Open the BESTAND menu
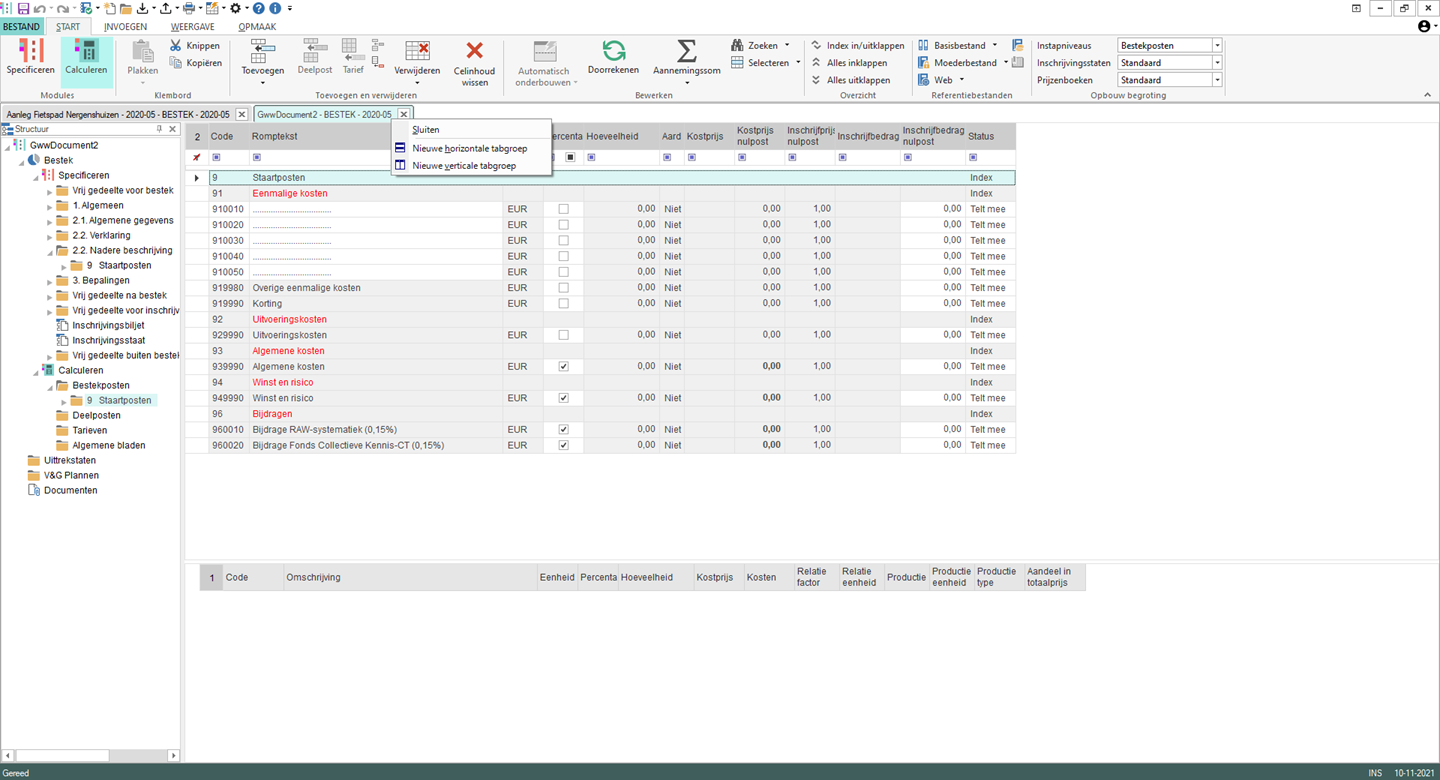Image resolution: width=1440 pixels, height=780 pixels. tap(22, 27)
